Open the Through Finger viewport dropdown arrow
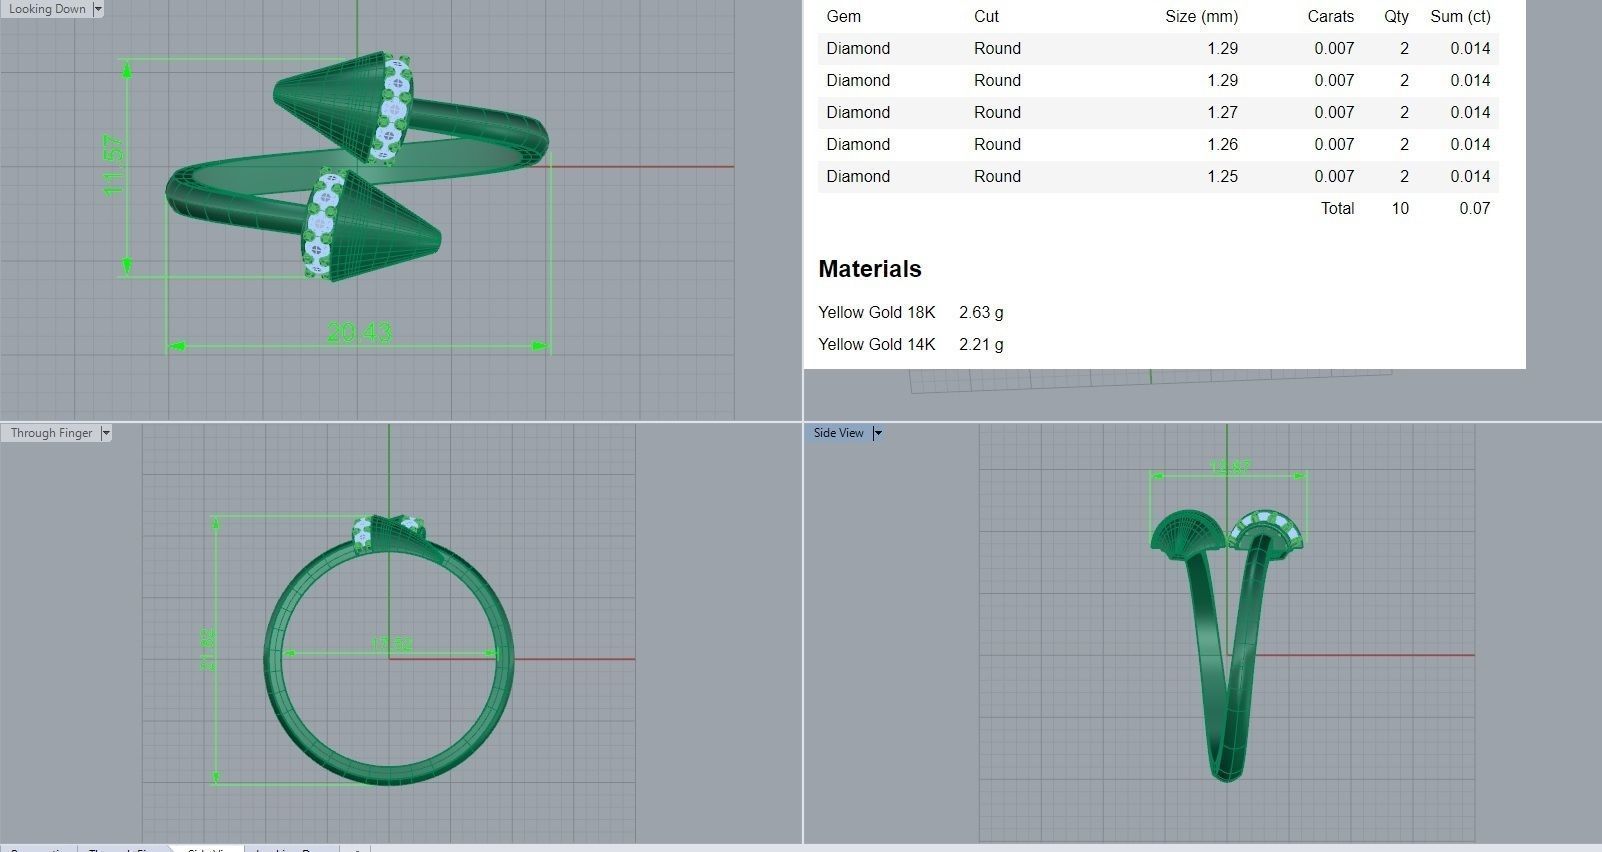This screenshot has height=852, width=1602. tap(105, 433)
